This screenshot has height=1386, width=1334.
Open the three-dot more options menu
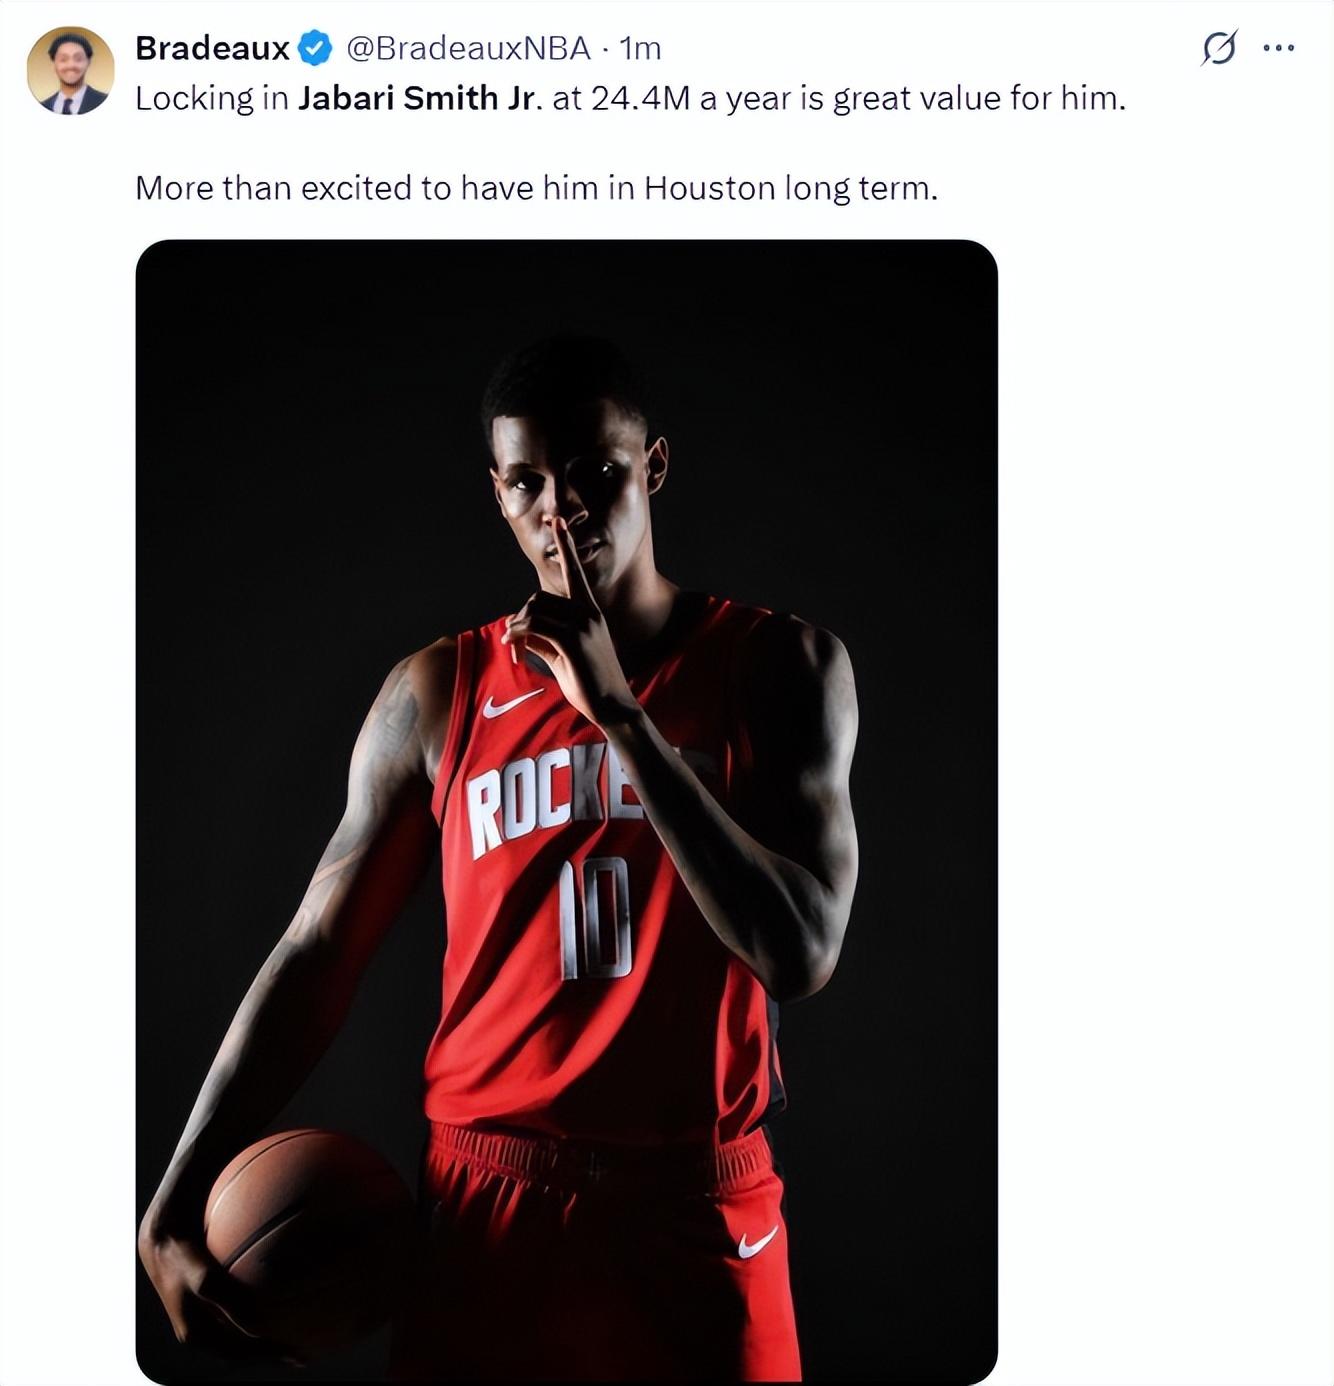pos(1278,47)
